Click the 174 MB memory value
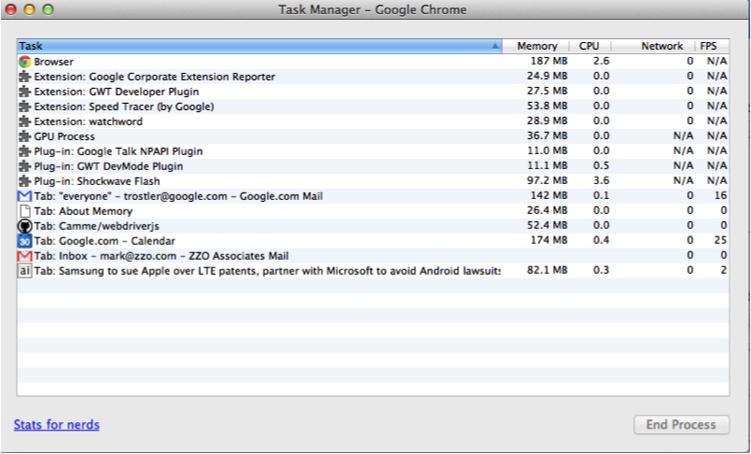 pyautogui.click(x=549, y=240)
